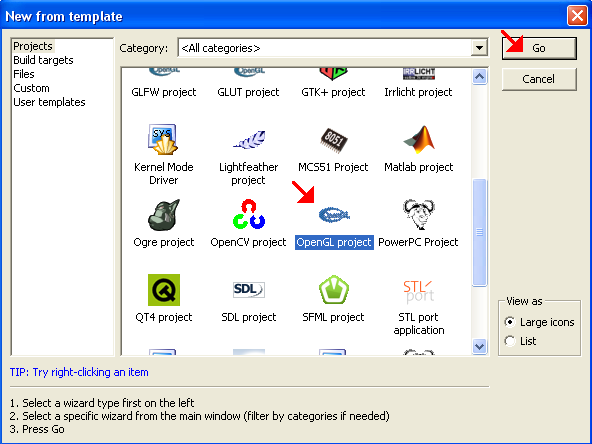Select the OpenCV project icon
This screenshot has width=592, height=444.
249,214
